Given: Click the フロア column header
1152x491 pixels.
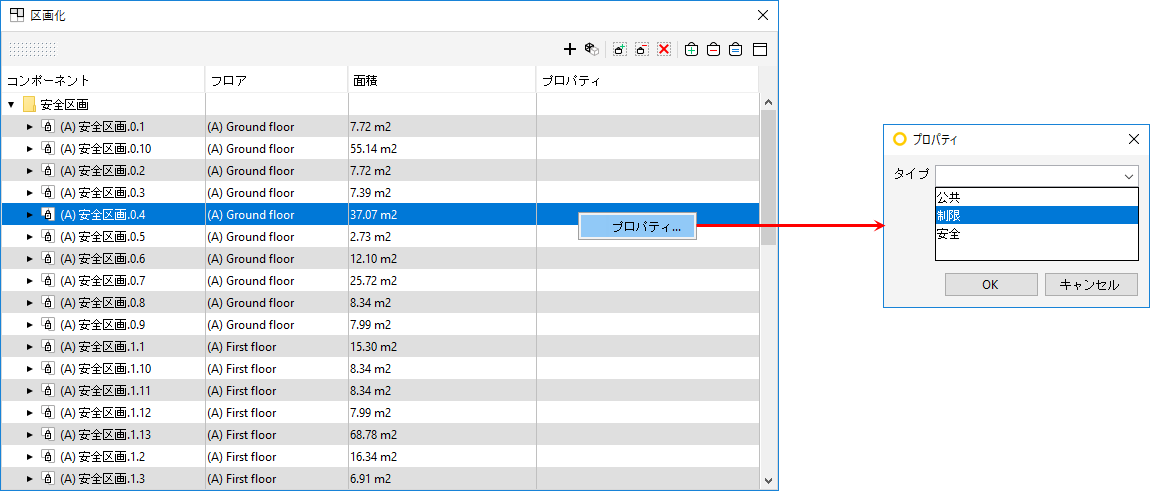Looking at the screenshot, I should pyautogui.click(x=276, y=81).
